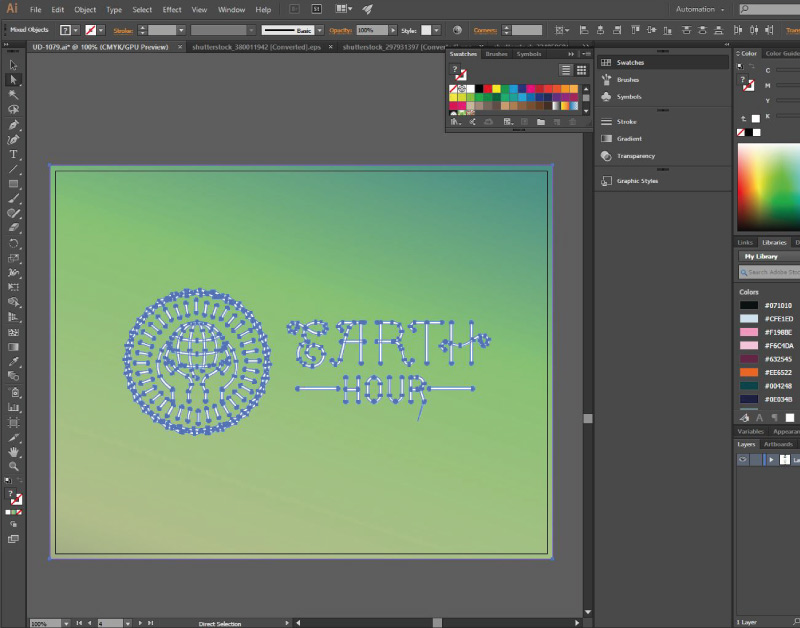Switch Swatches panel to list view
The height and width of the screenshot is (628, 800).
click(x=565, y=70)
